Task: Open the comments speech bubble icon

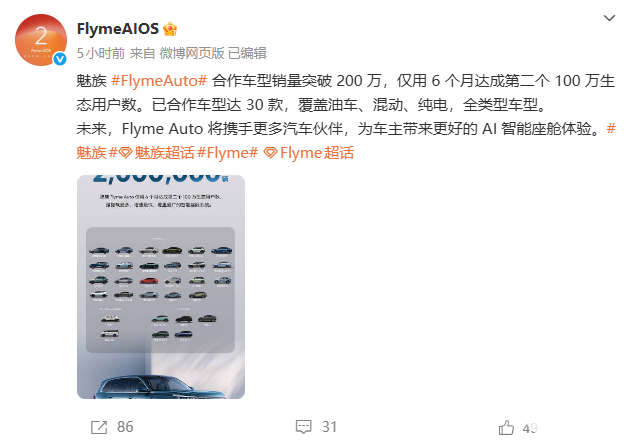Action: pyautogui.click(x=303, y=427)
